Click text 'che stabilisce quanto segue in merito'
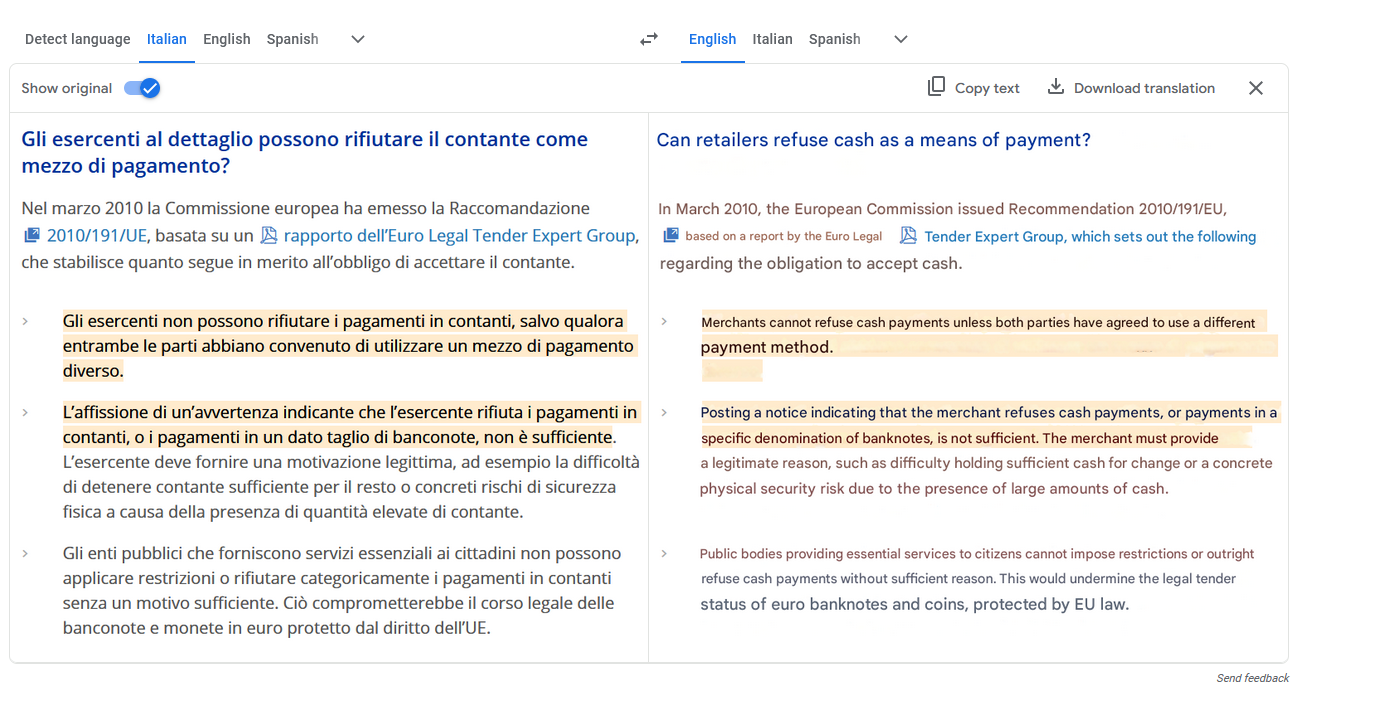The height and width of the screenshot is (709, 1380). [x=298, y=263]
